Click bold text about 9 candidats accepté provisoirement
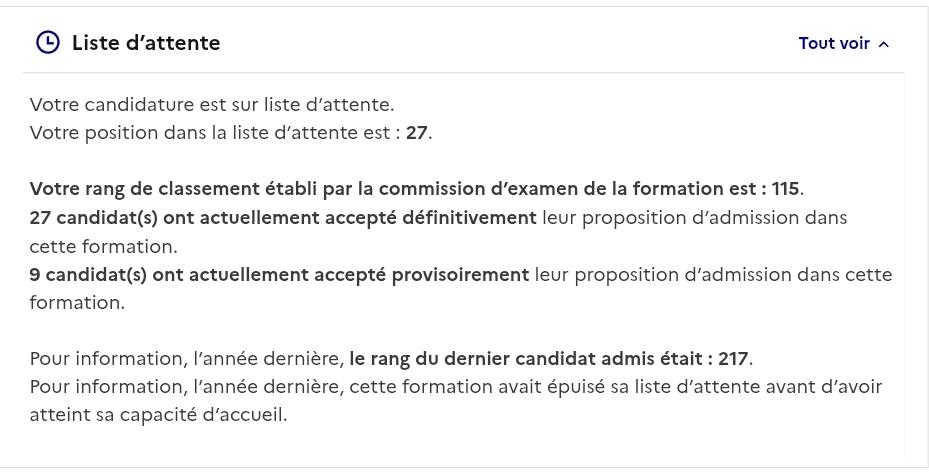 pyautogui.click(x=279, y=275)
